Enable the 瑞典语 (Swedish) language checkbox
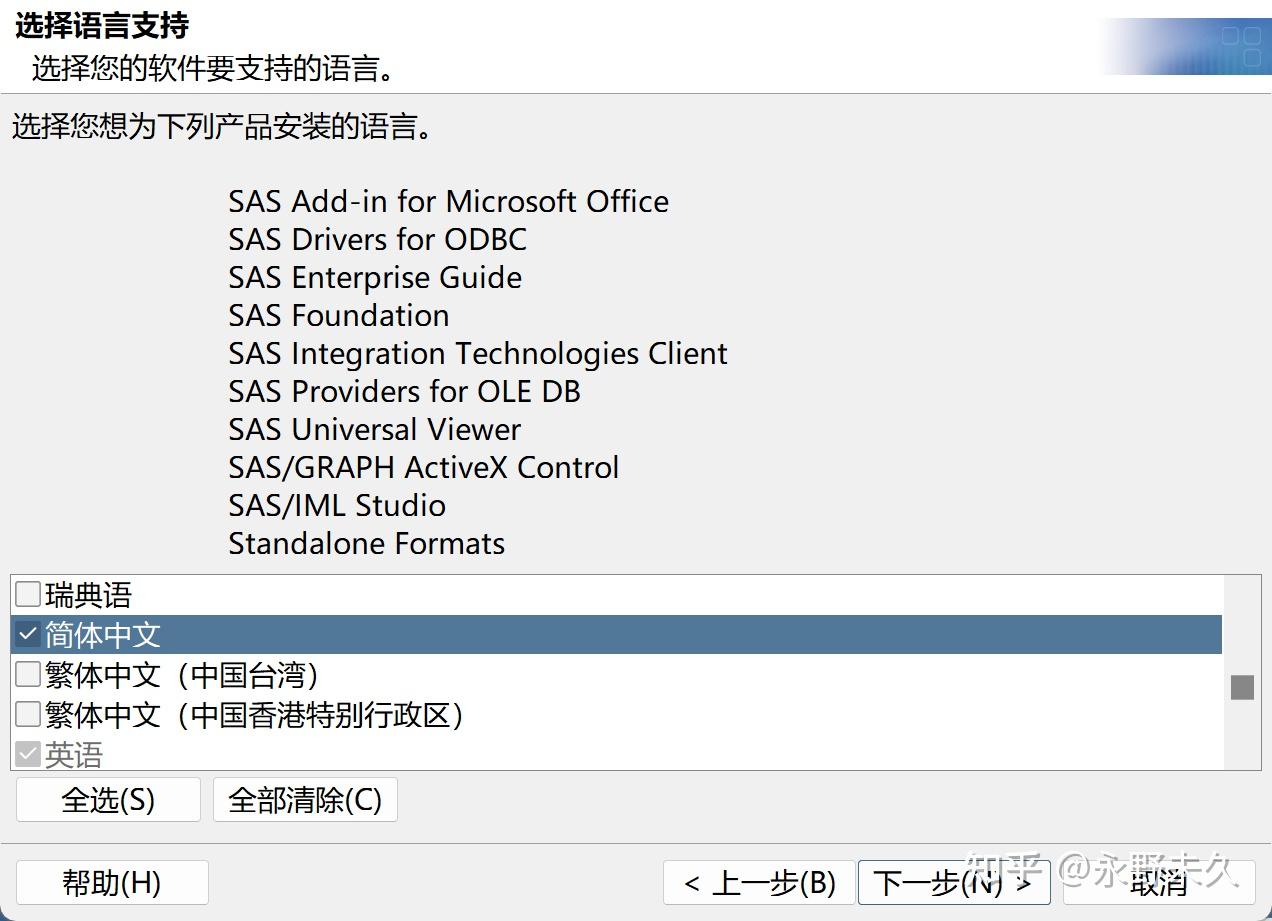1272x921 pixels. point(27,594)
